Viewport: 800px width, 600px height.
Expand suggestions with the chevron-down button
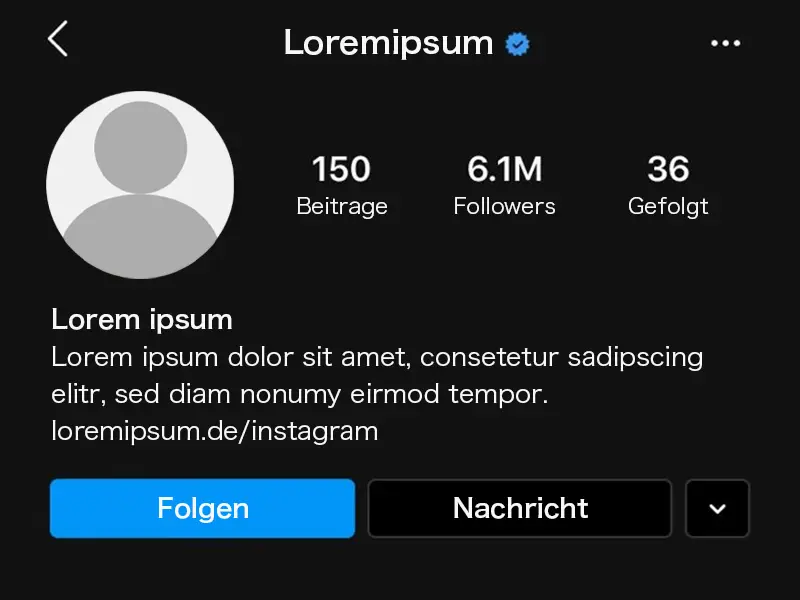point(717,508)
